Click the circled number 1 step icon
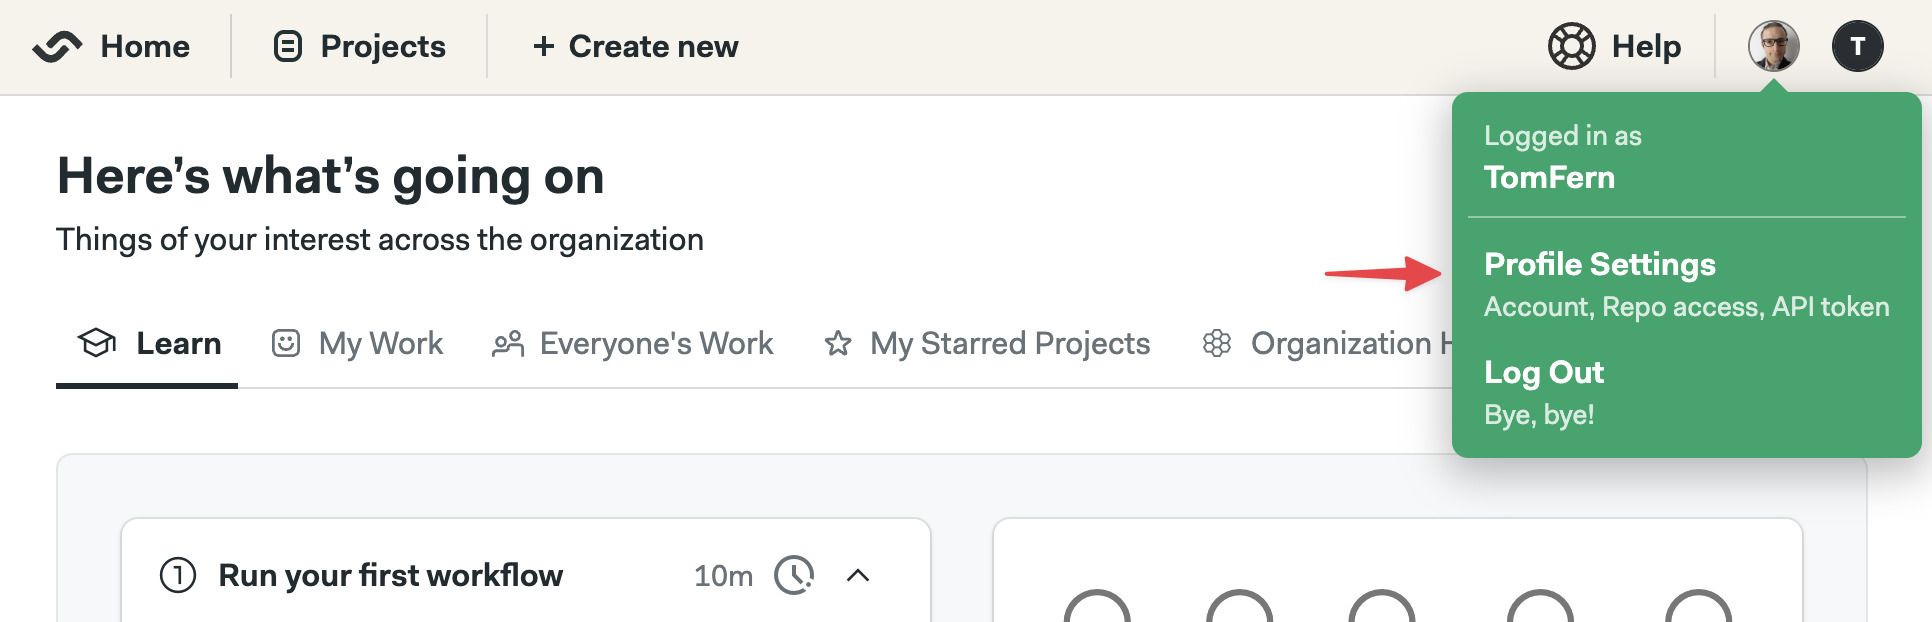Viewport: 1932px width, 622px height. pyautogui.click(x=178, y=575)
